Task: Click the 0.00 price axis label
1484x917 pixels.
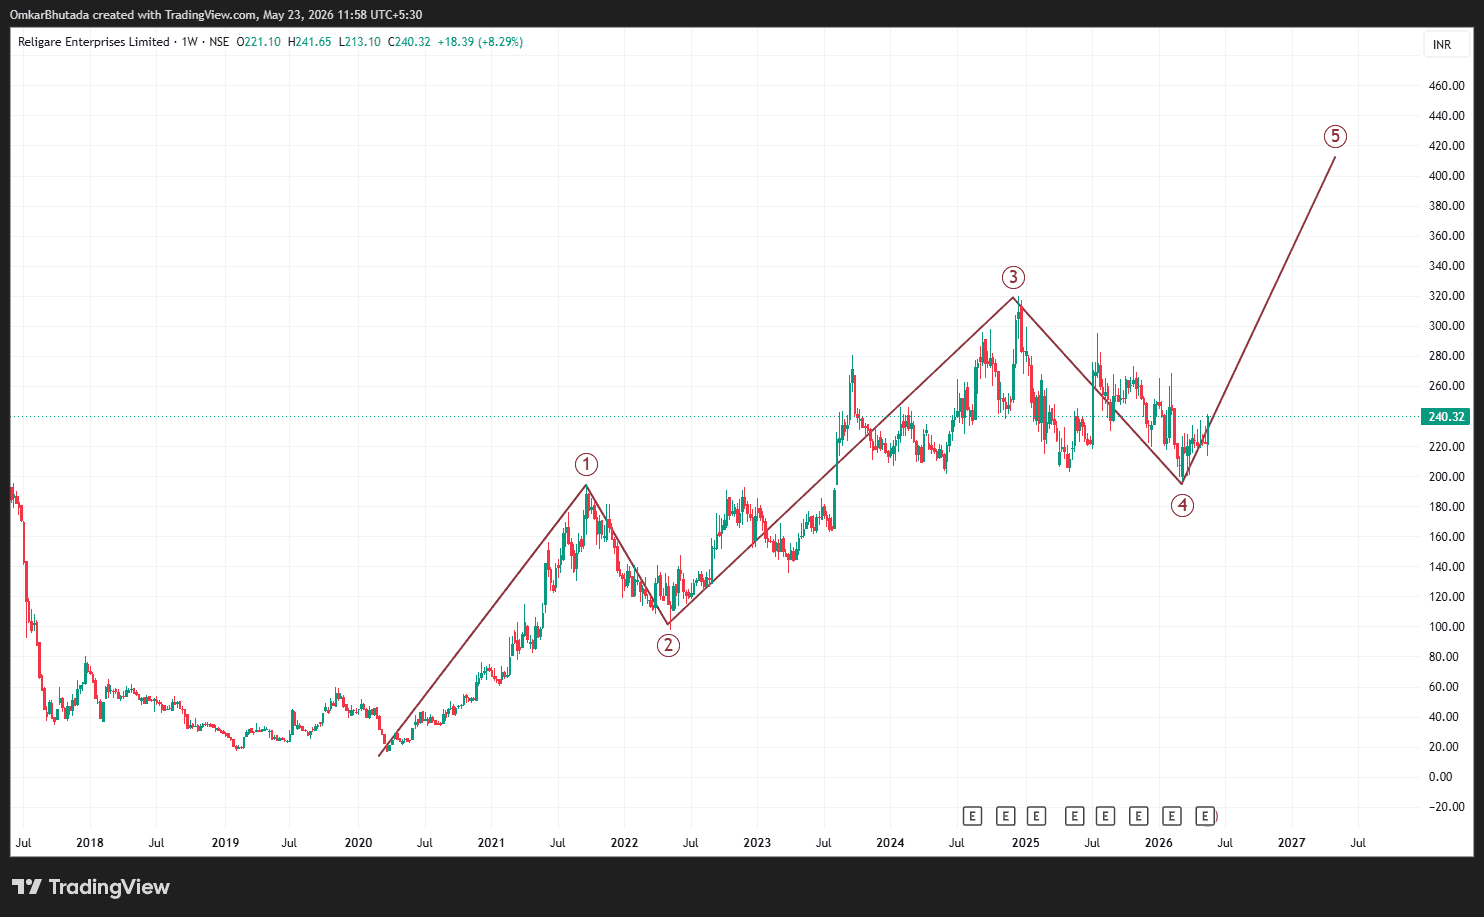Action: pos(1441,777)
